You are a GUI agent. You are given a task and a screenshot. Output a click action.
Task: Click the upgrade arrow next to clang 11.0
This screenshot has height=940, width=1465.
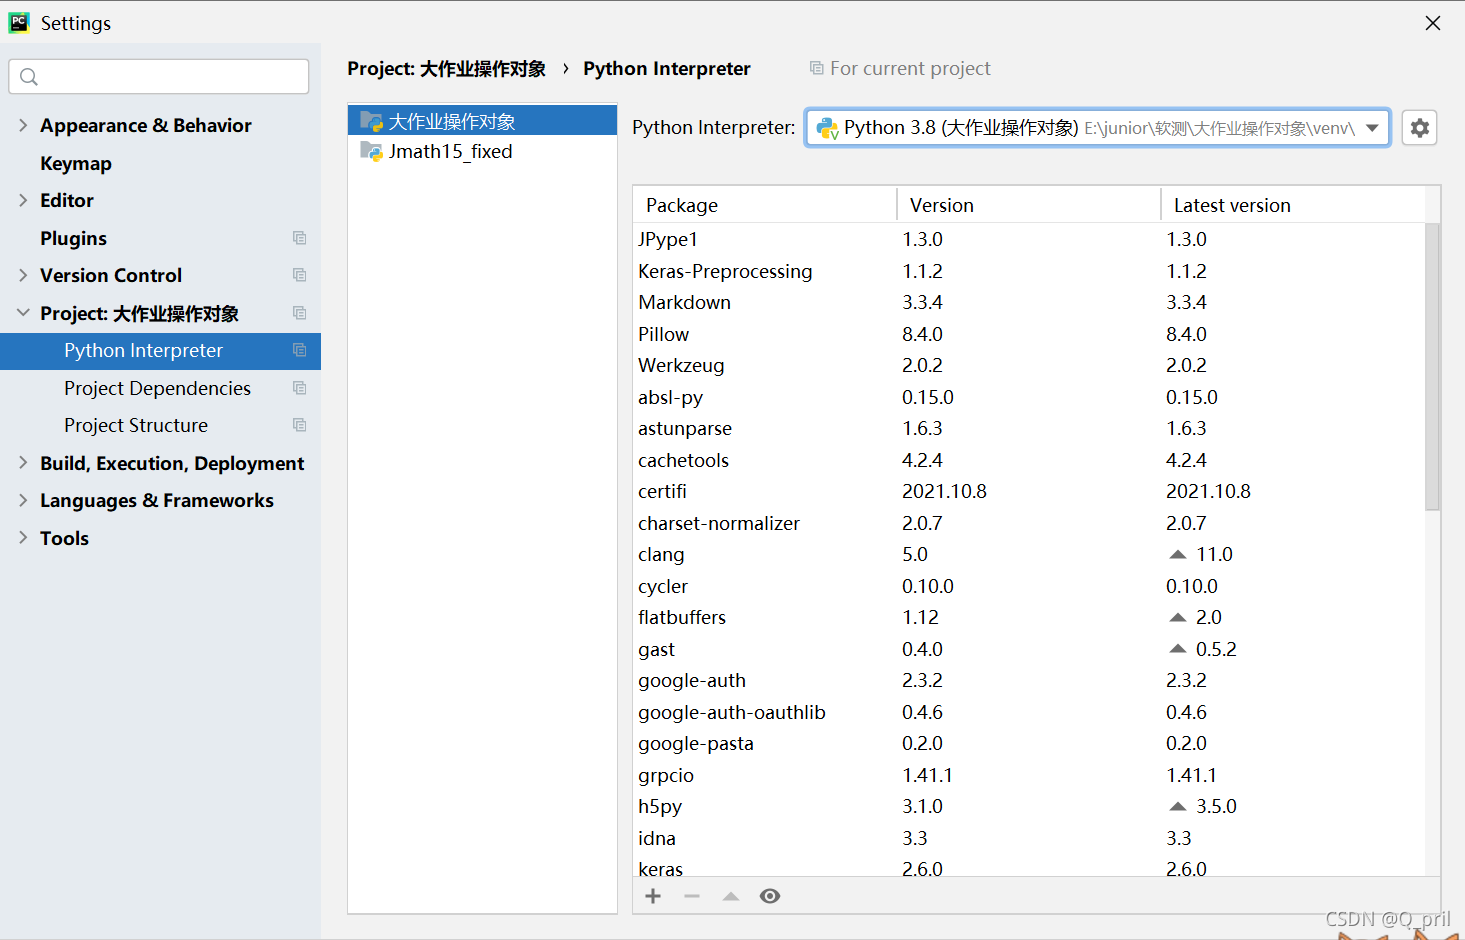tap(1178, 554)
